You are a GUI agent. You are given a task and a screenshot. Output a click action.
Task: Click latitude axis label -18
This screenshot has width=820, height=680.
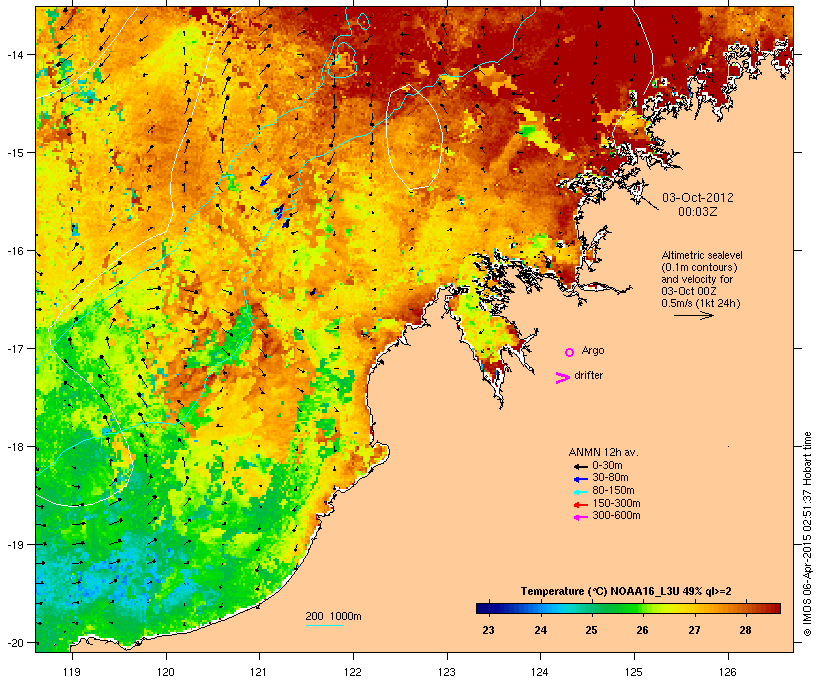point(15,447)
